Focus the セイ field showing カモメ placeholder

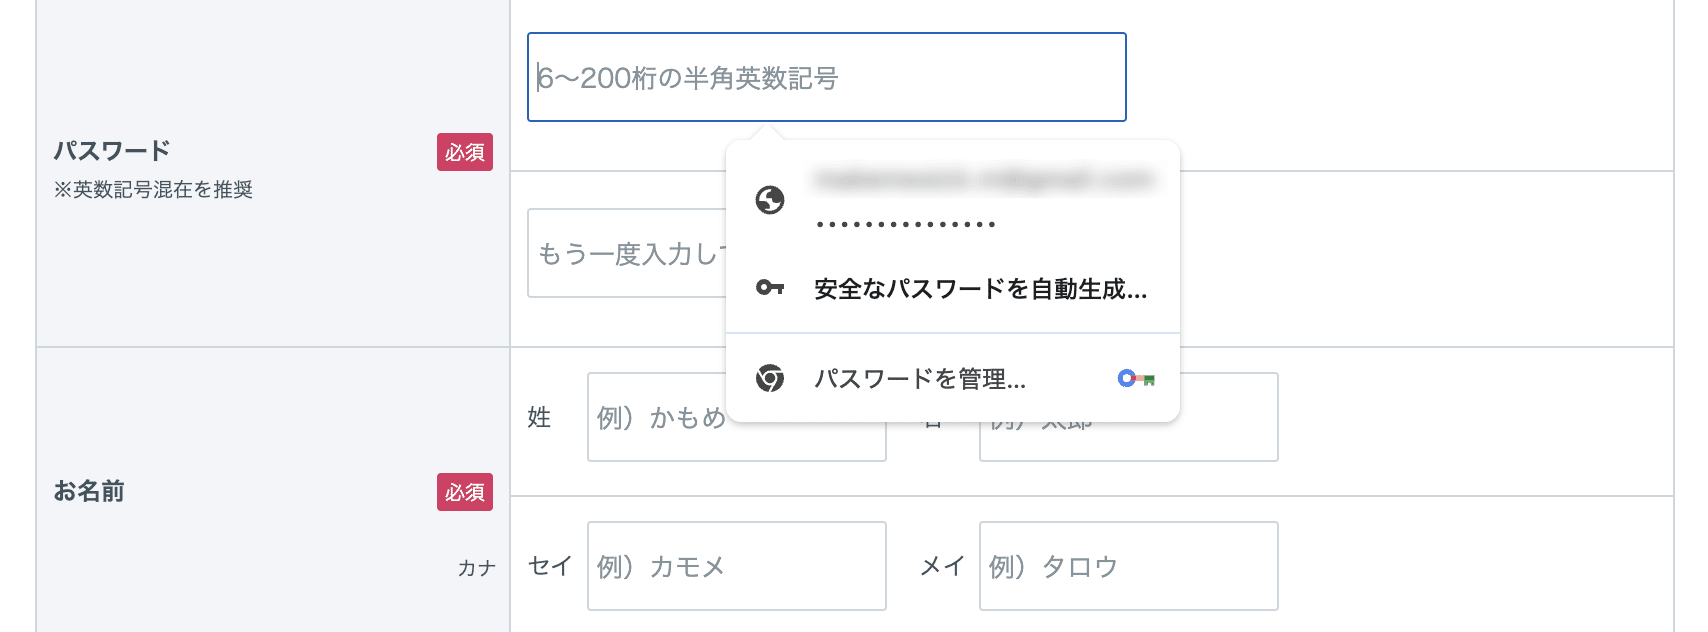tap(736, 566)
